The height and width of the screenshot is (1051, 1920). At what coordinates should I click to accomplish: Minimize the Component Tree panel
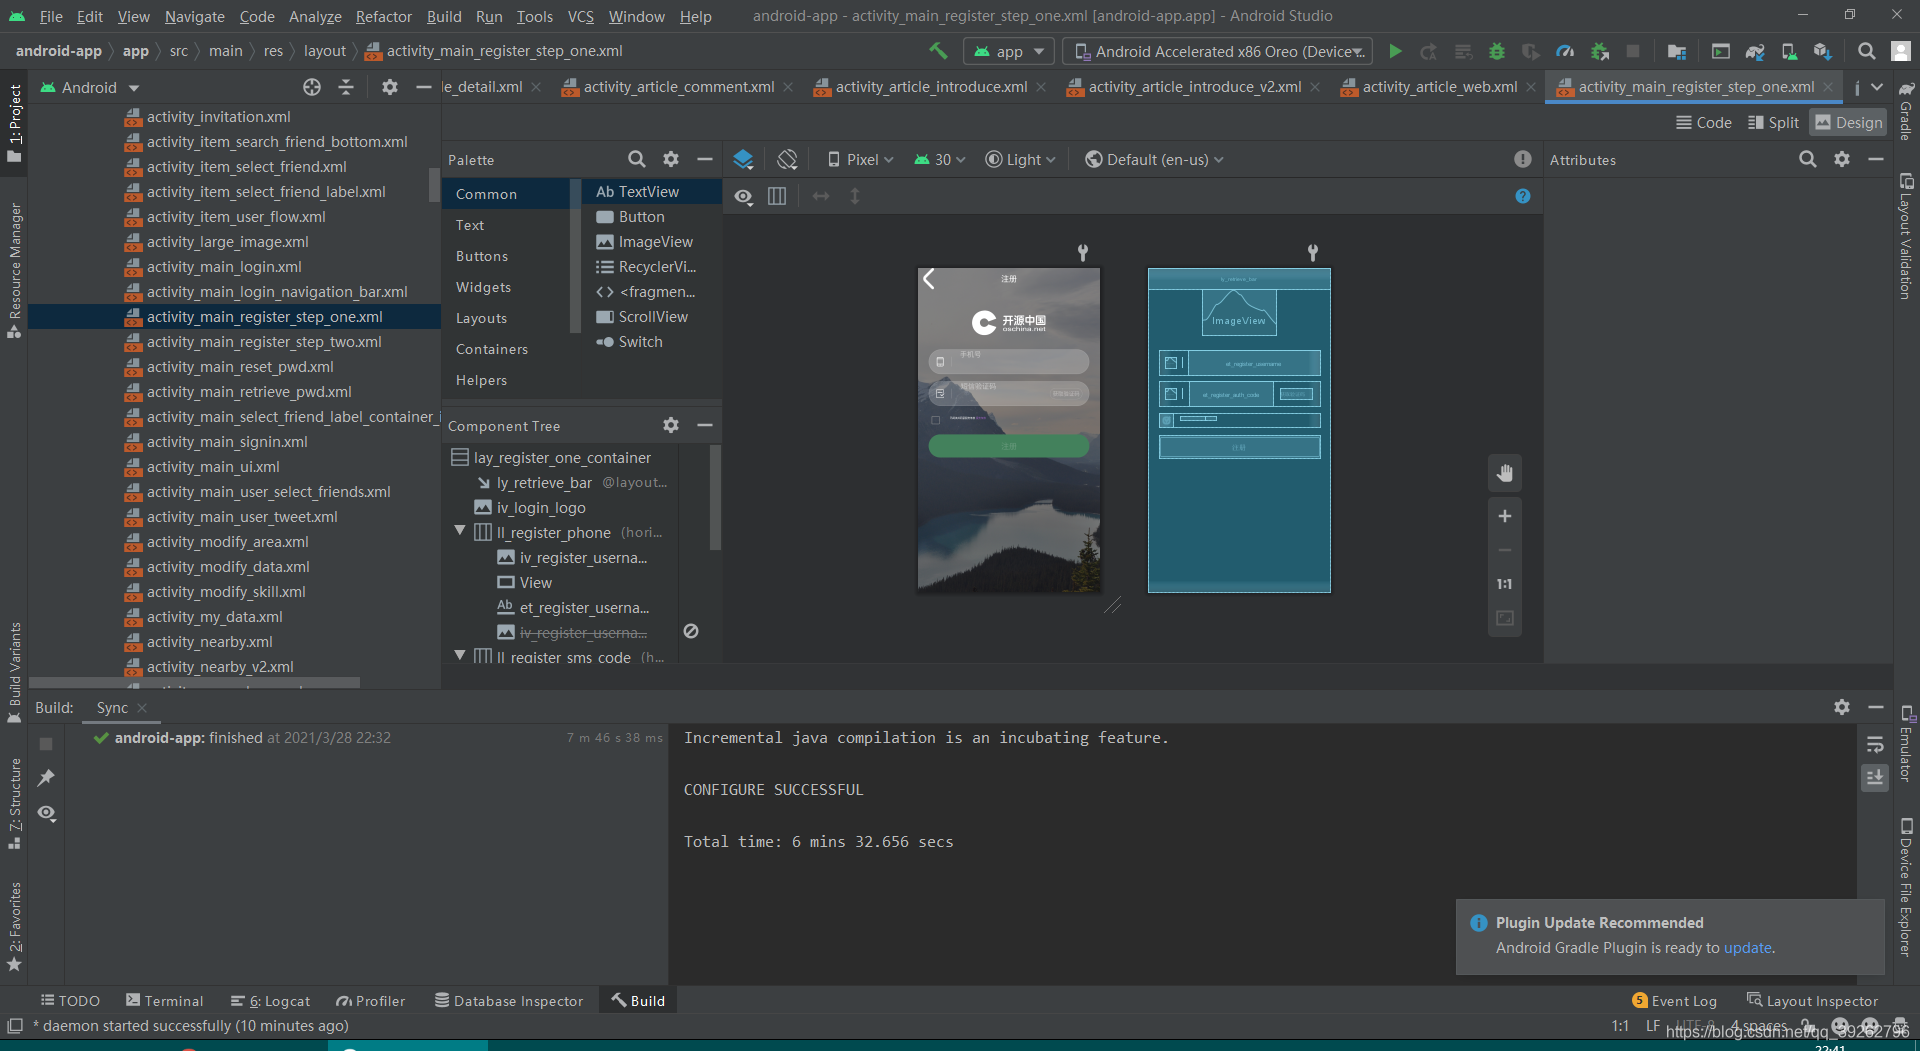pyautogui.click(x=705, y=425)
